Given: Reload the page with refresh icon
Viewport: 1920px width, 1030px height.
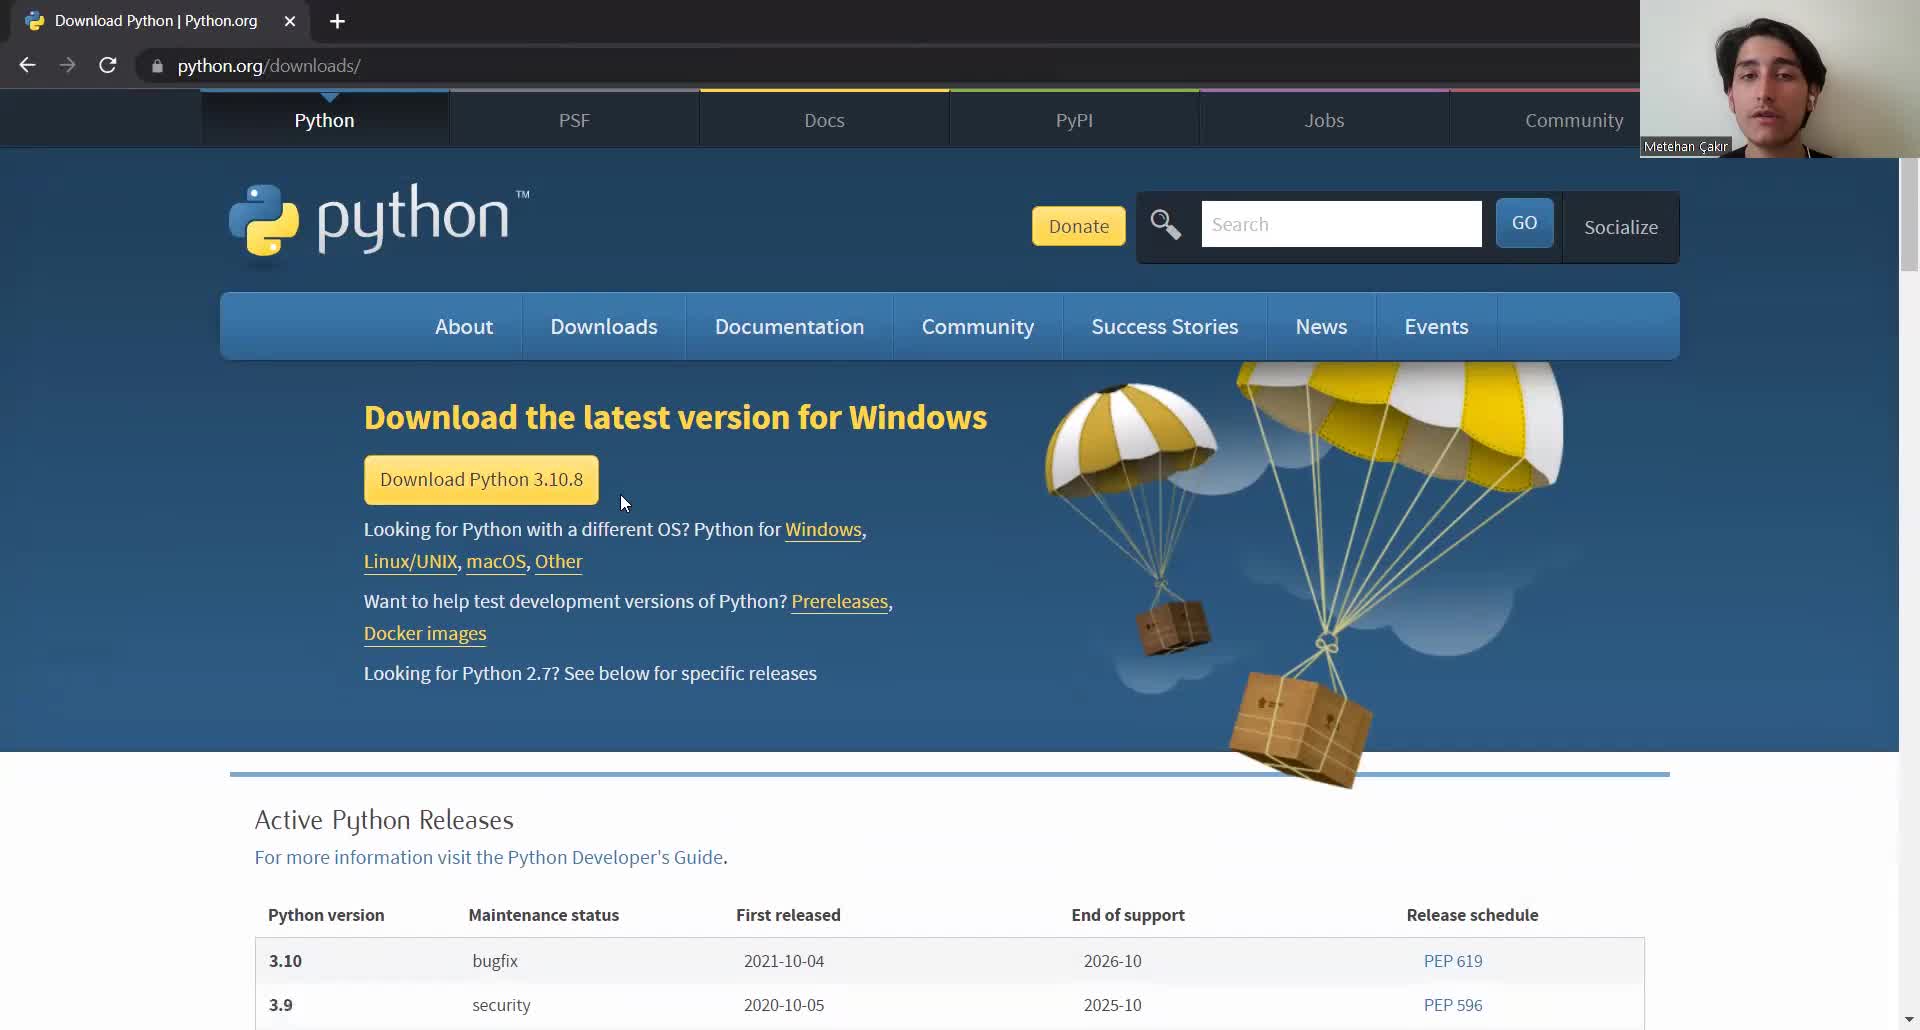Looking at the screenshot, I should (108, 65).
